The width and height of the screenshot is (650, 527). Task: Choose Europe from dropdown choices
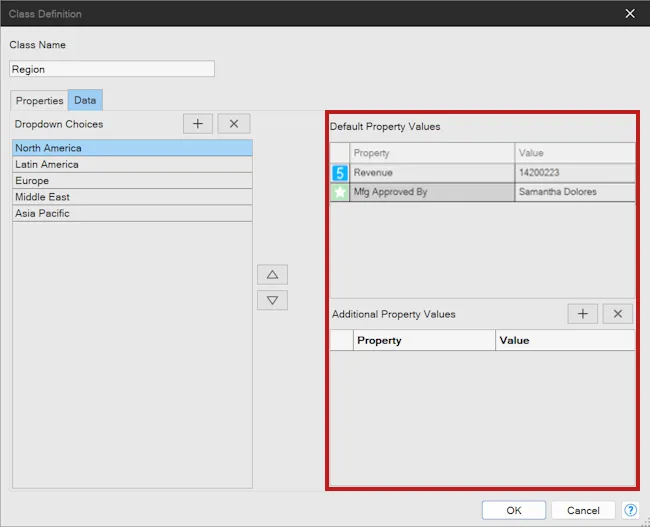132,181
